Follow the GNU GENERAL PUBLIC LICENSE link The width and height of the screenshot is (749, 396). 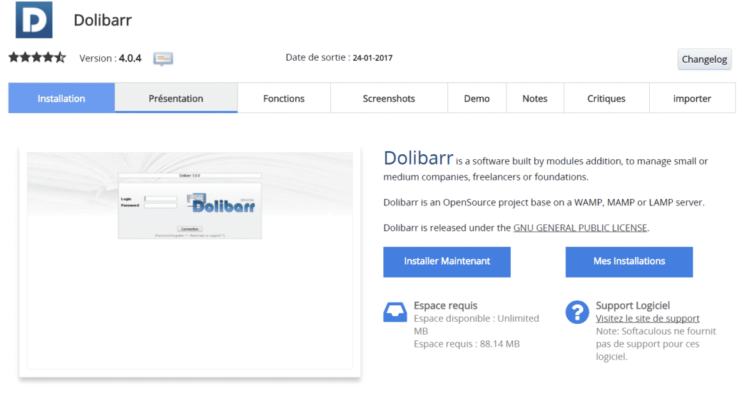point(580,228)
